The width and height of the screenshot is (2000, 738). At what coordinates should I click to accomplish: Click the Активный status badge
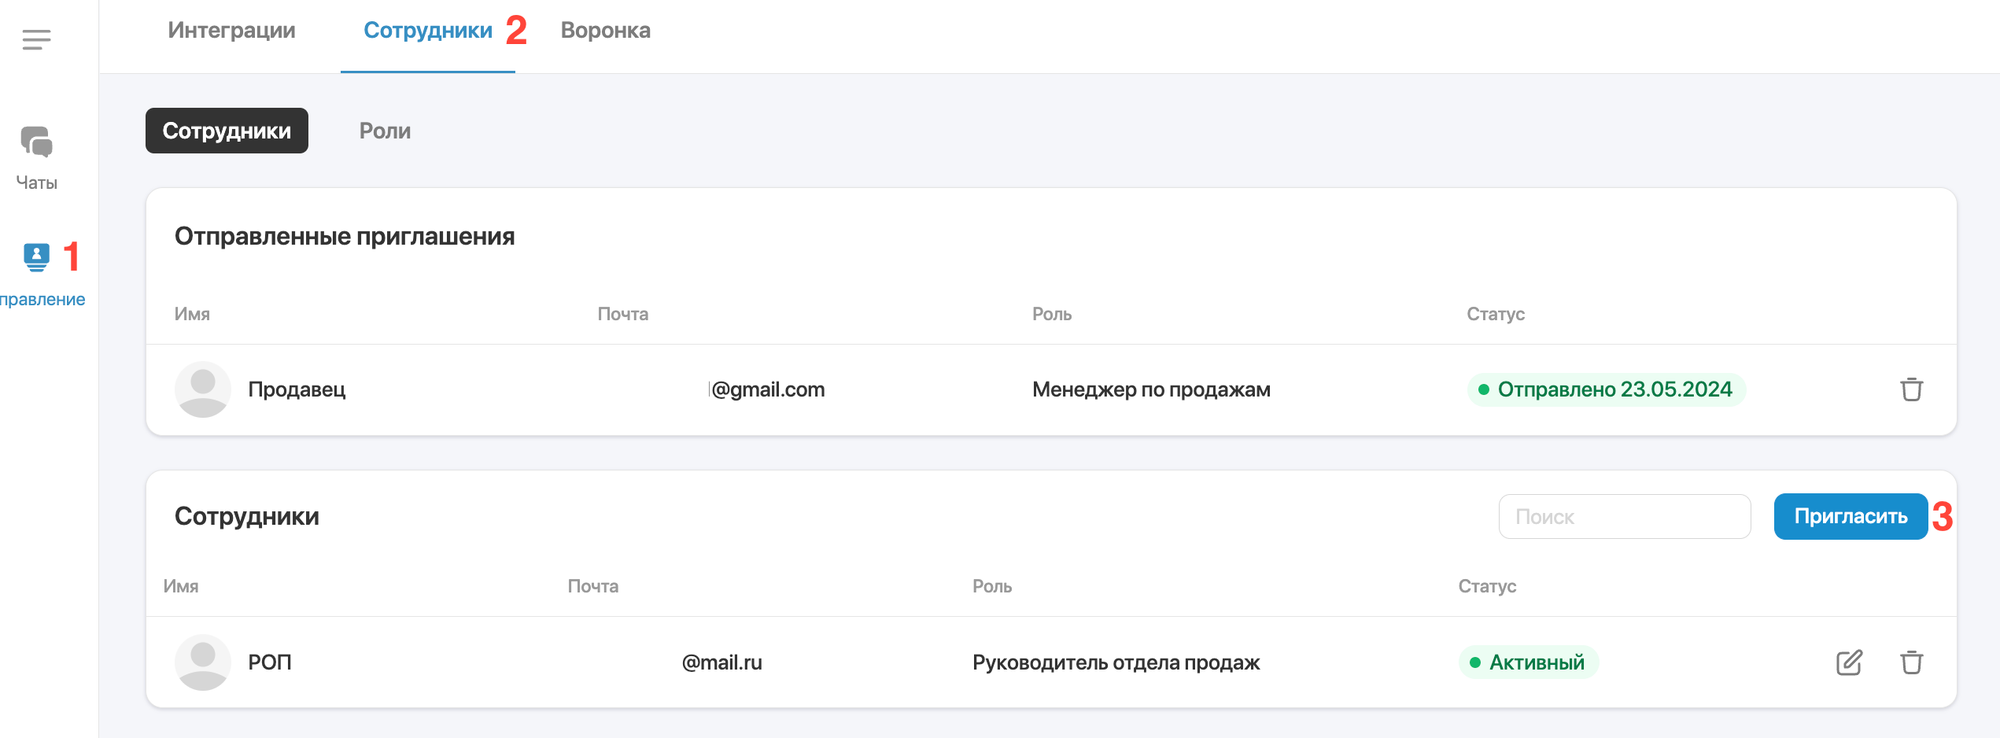point(1528,662)
